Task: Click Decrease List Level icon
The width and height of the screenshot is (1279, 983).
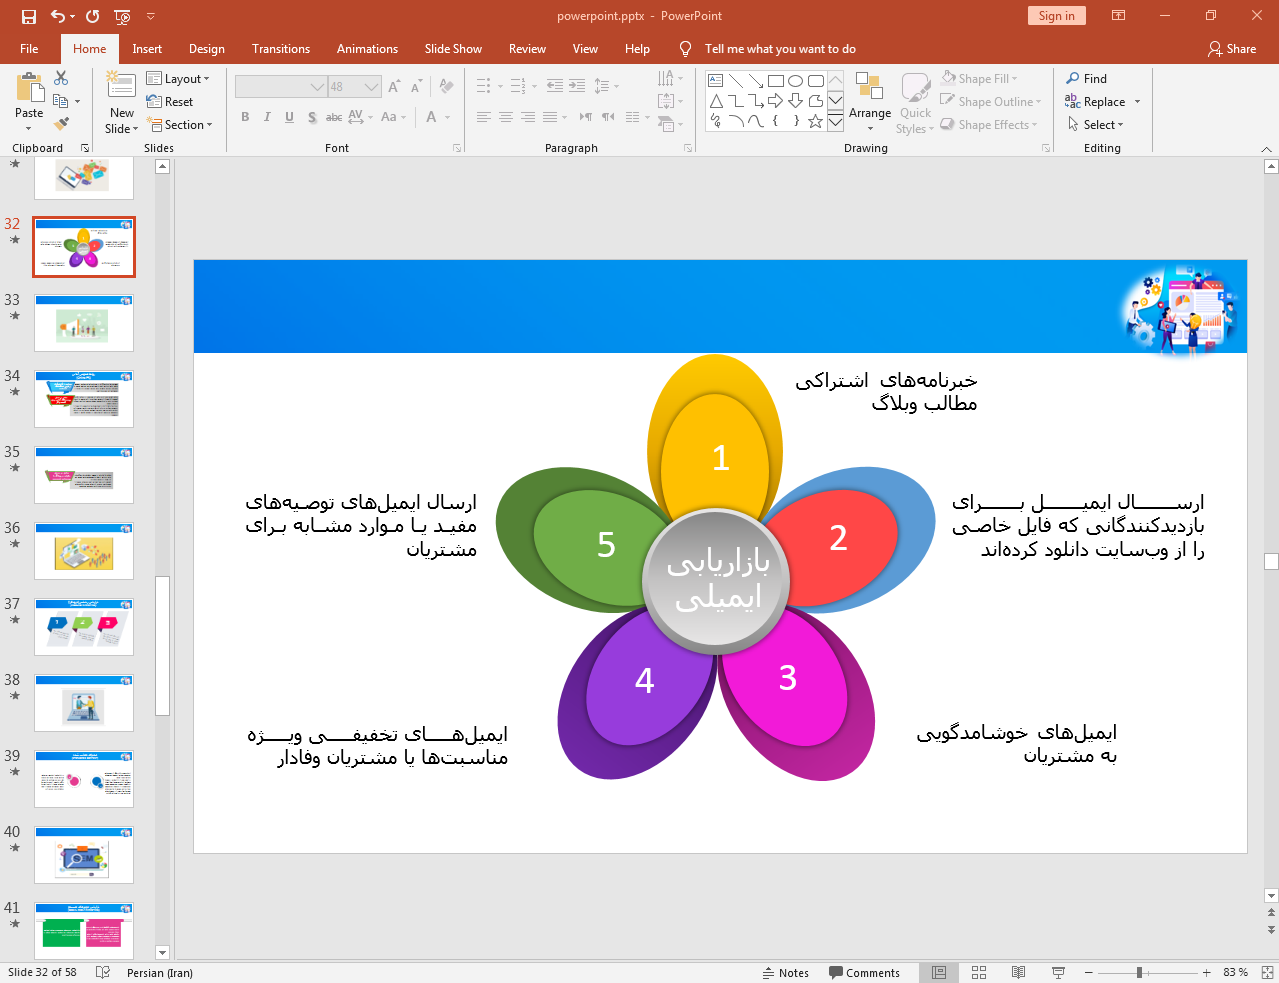Action: (555, 86)
